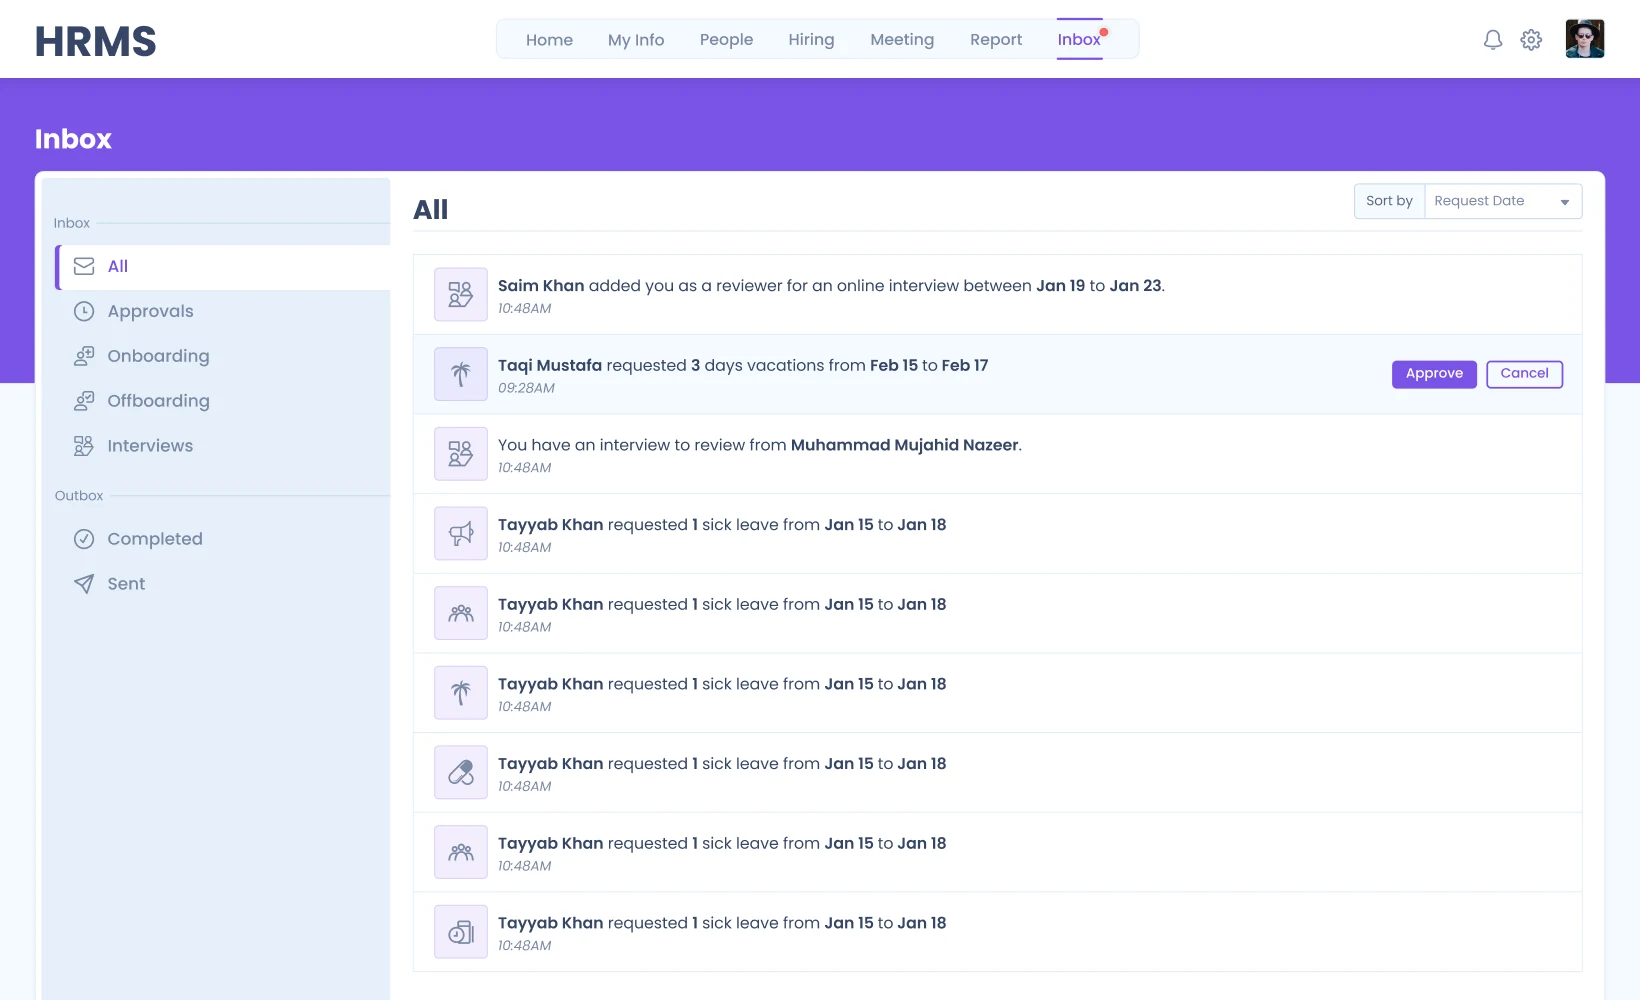
Task: Open the settings gear icon
Action: 1531,40
